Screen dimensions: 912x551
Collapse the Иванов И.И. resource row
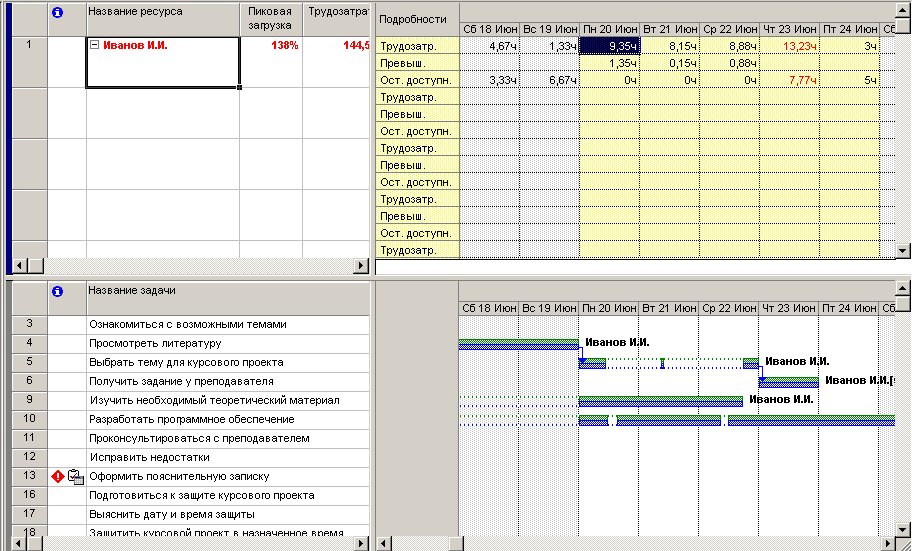(95, 45)
